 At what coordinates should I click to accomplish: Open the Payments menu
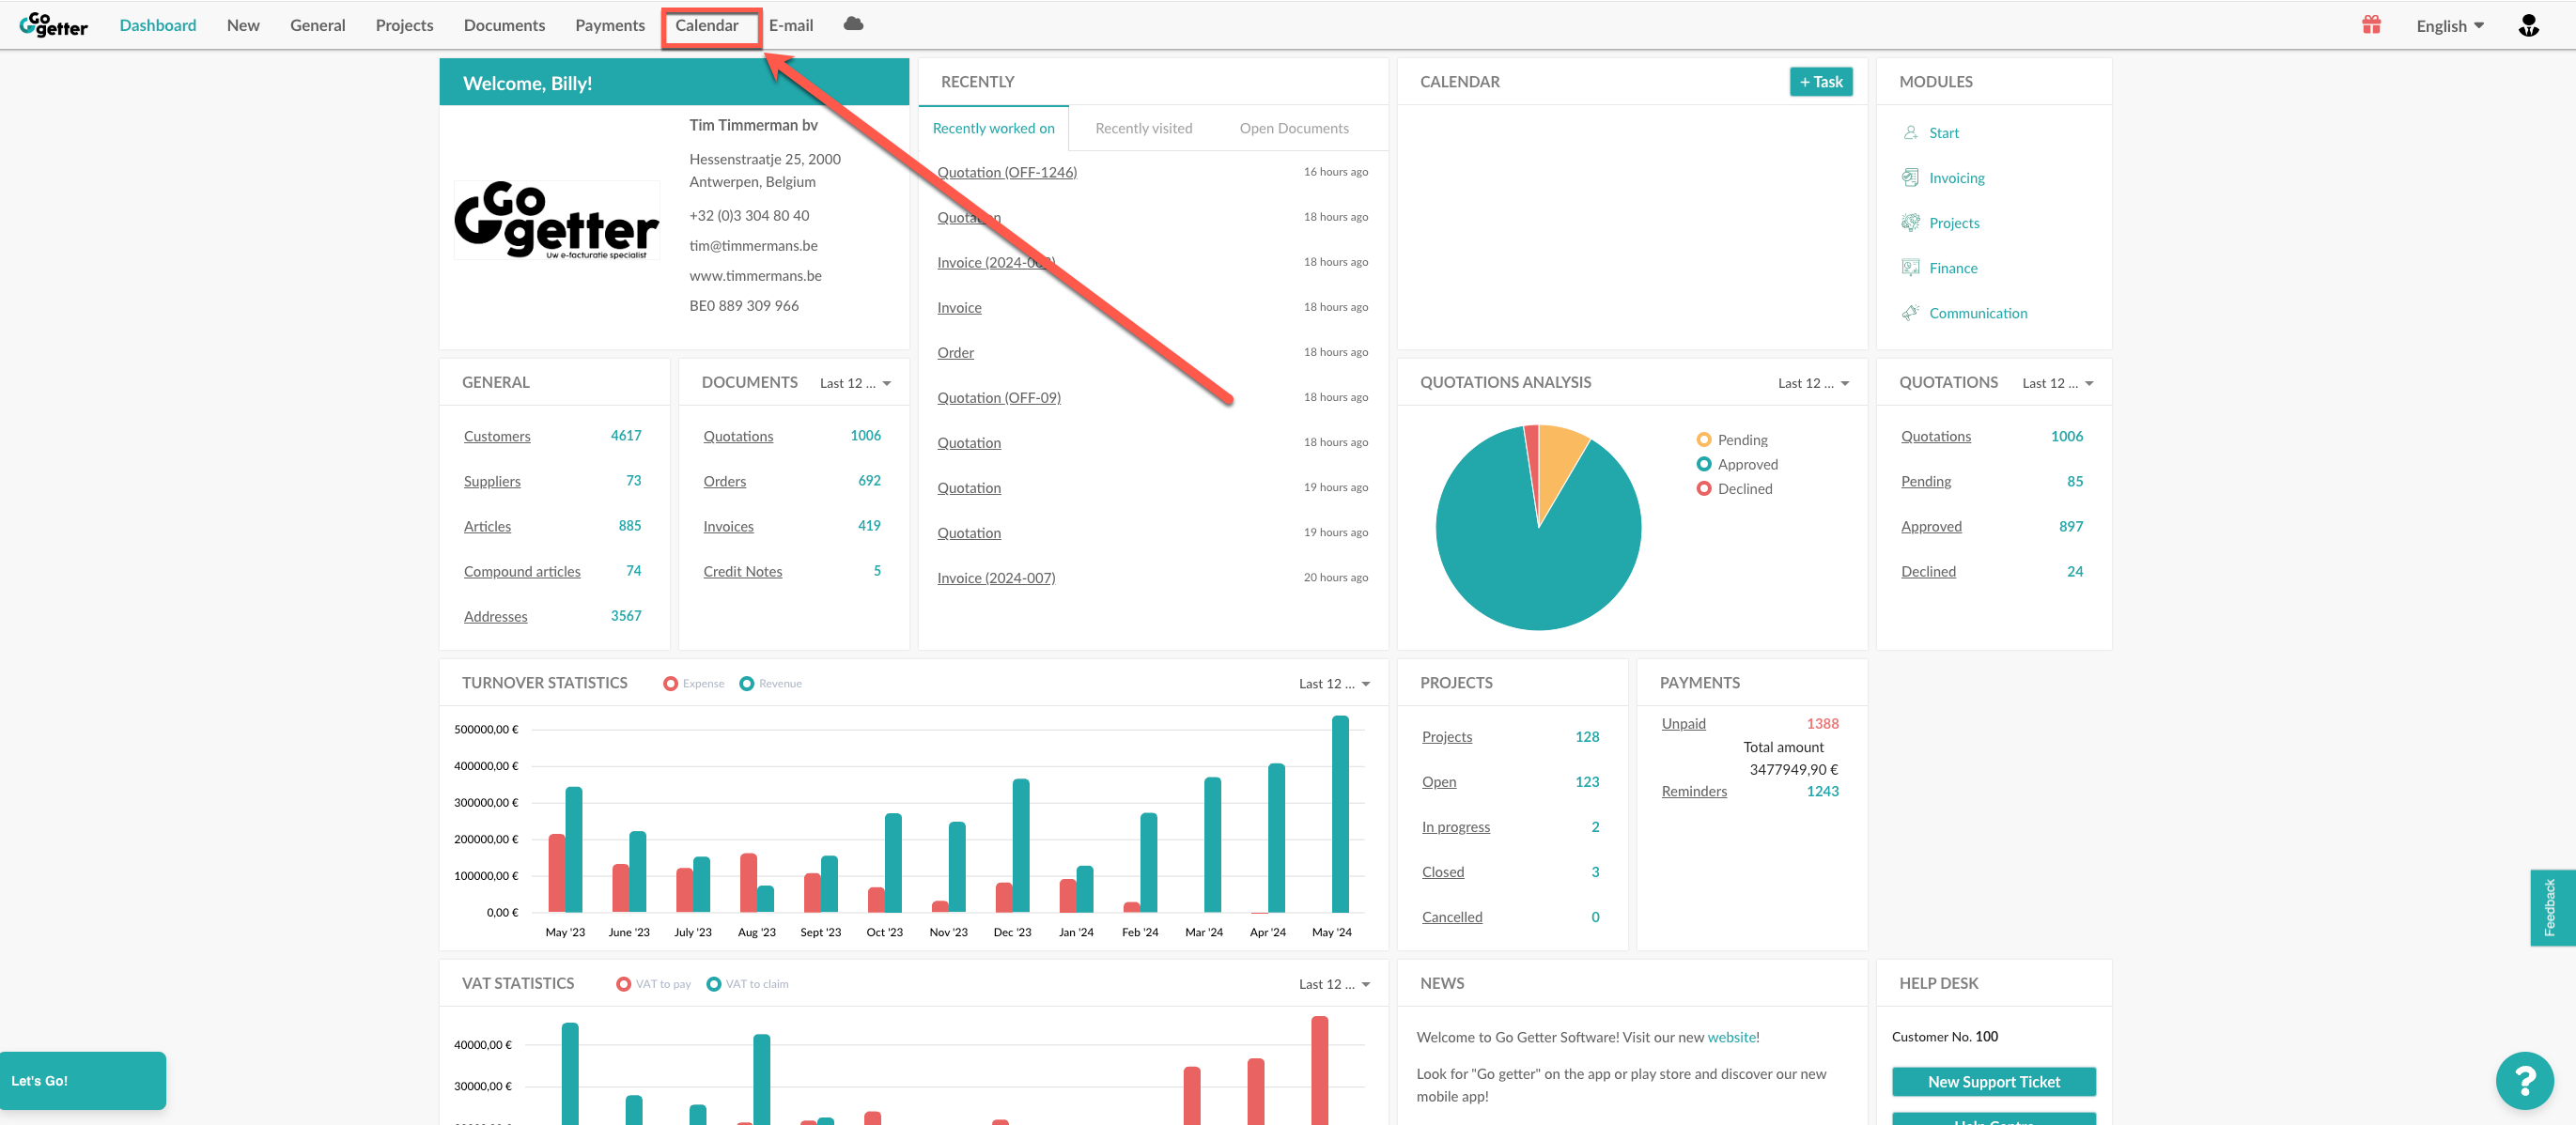609,25
